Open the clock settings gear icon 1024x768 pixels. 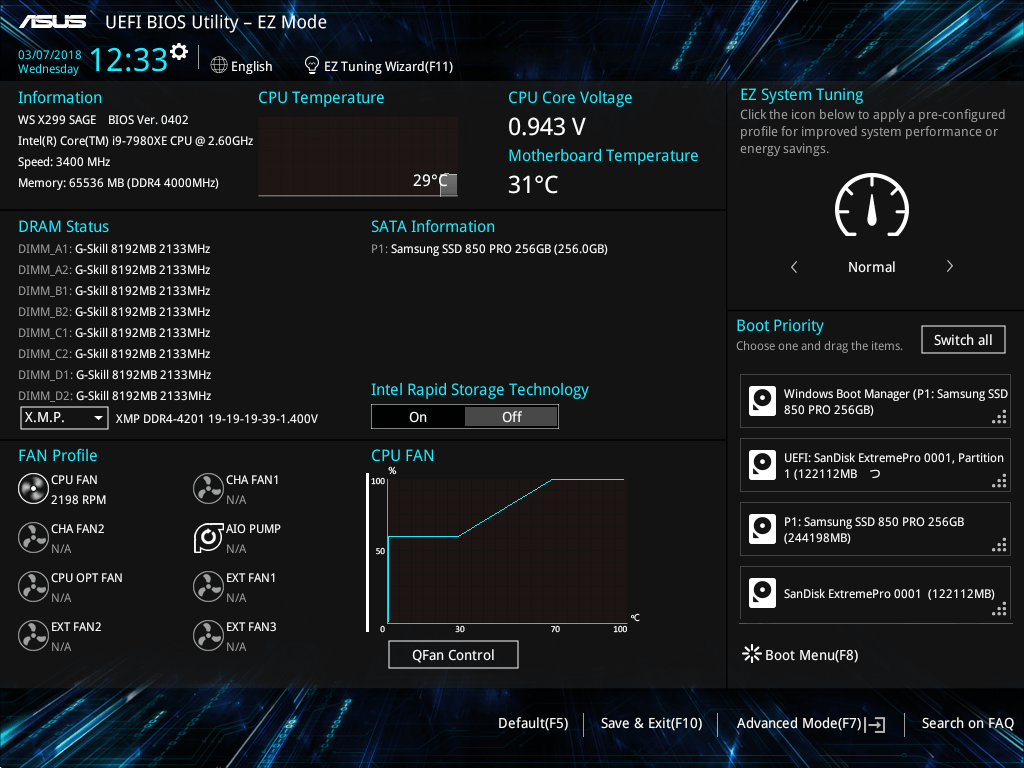[179, 52]
